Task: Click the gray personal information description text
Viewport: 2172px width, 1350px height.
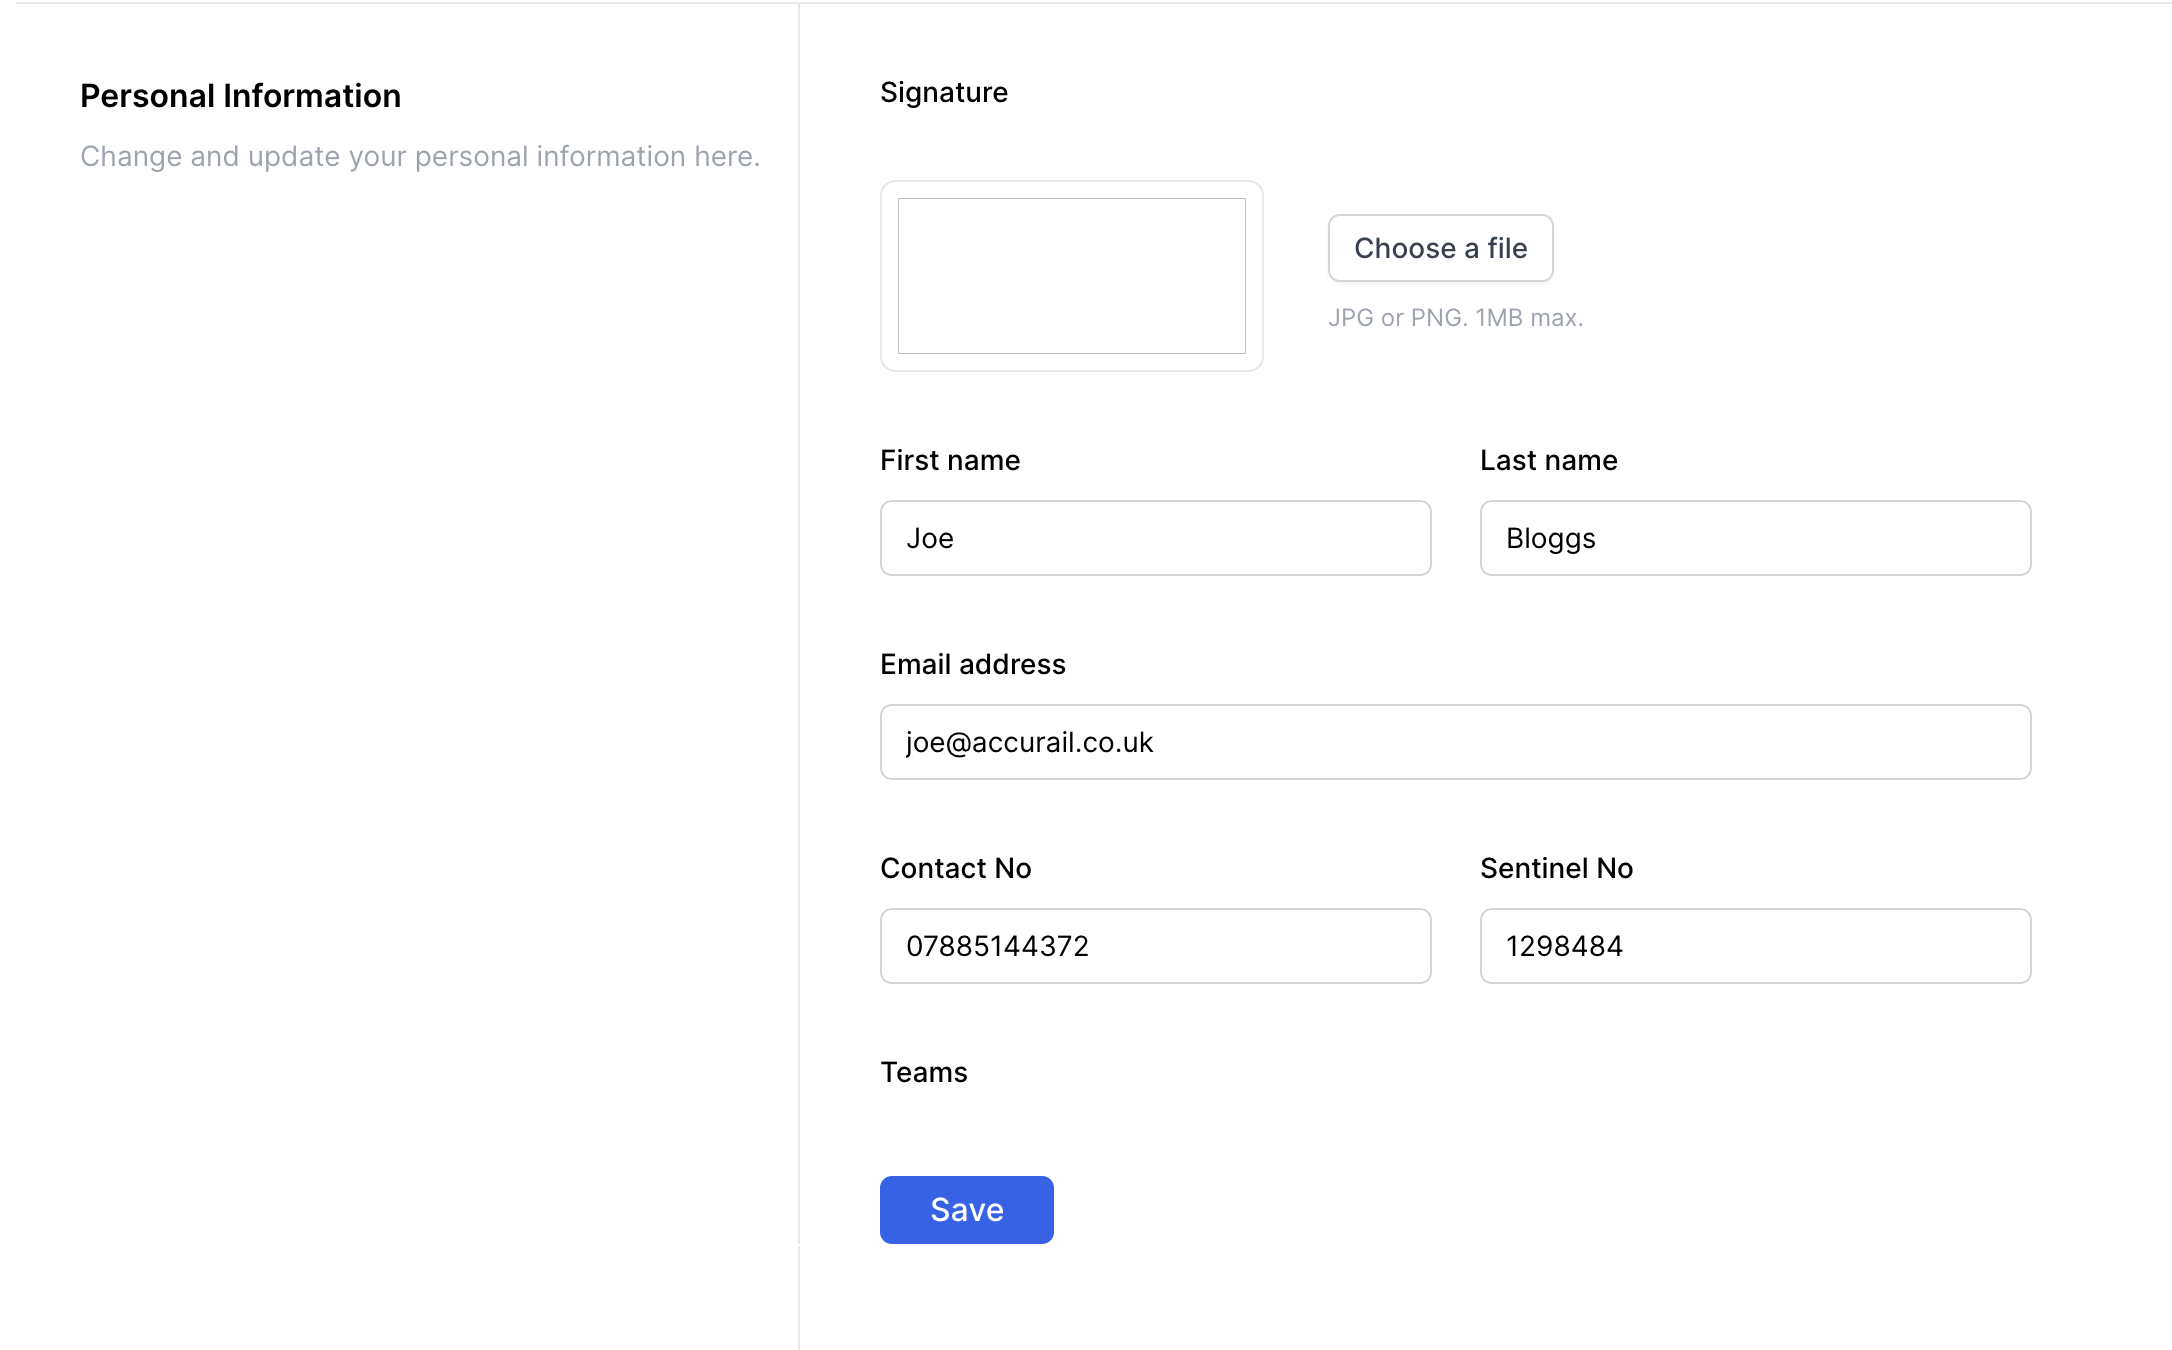Action: coord(420,156)
